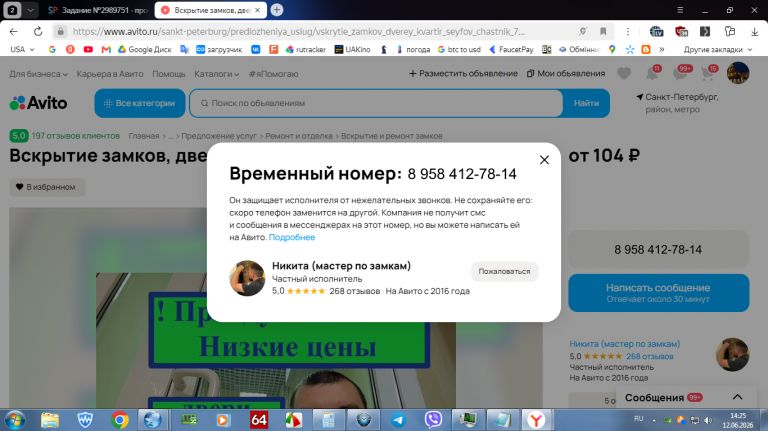Show more hidden bookmarks chevron
This screenshot has width=768, height=431.
pyautogui.click(x=662, y=49)
